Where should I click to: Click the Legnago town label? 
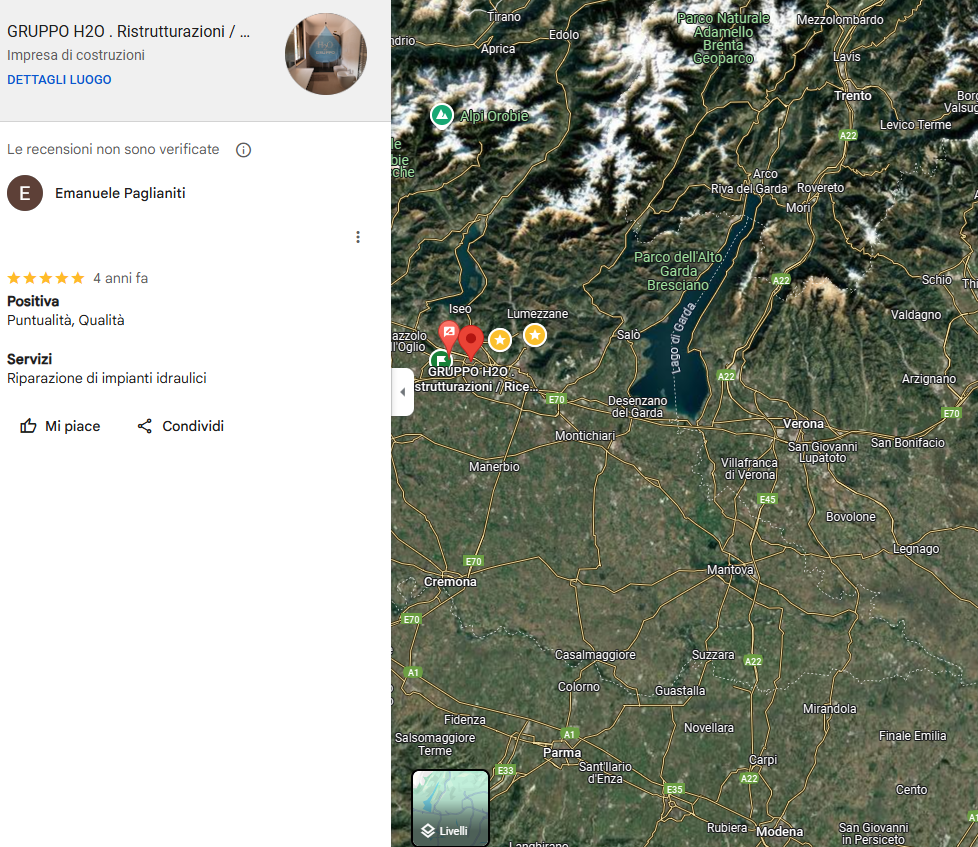(916, 549)
